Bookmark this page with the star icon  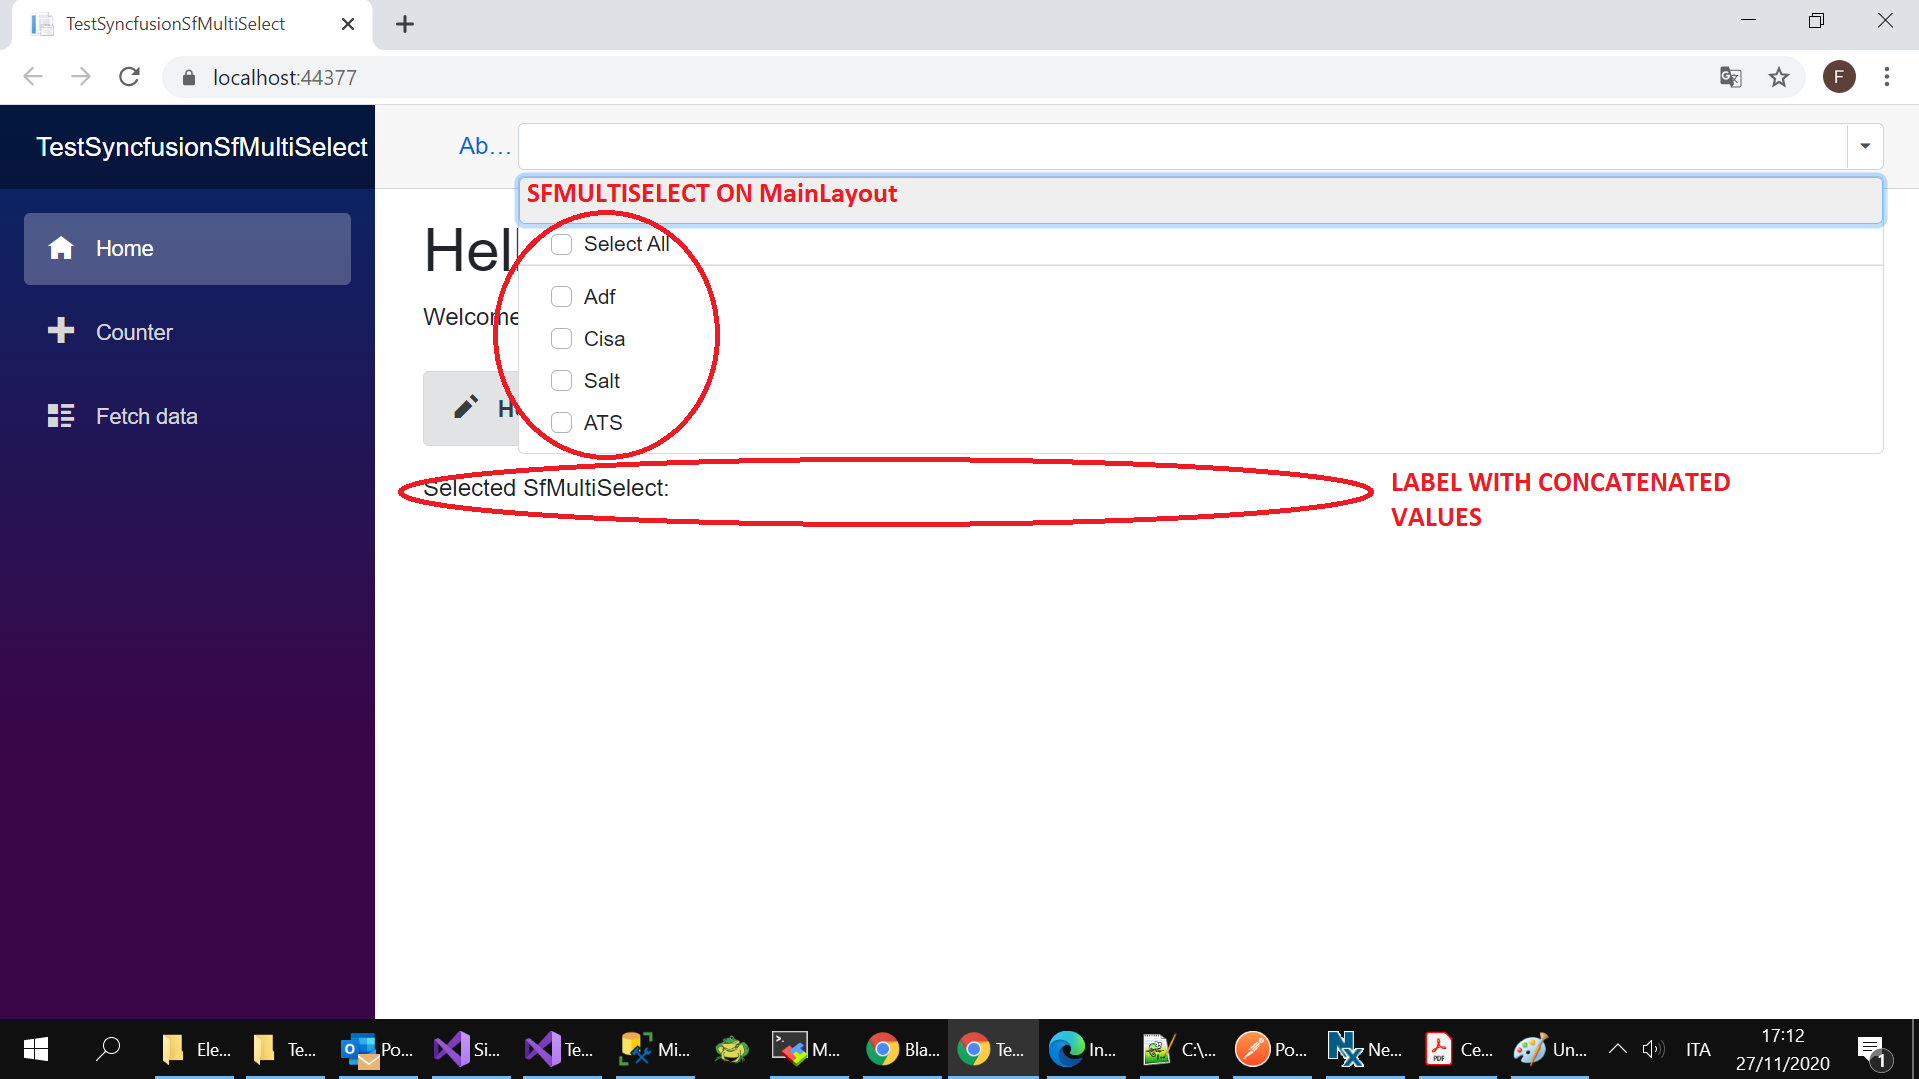pos(1779,77)
